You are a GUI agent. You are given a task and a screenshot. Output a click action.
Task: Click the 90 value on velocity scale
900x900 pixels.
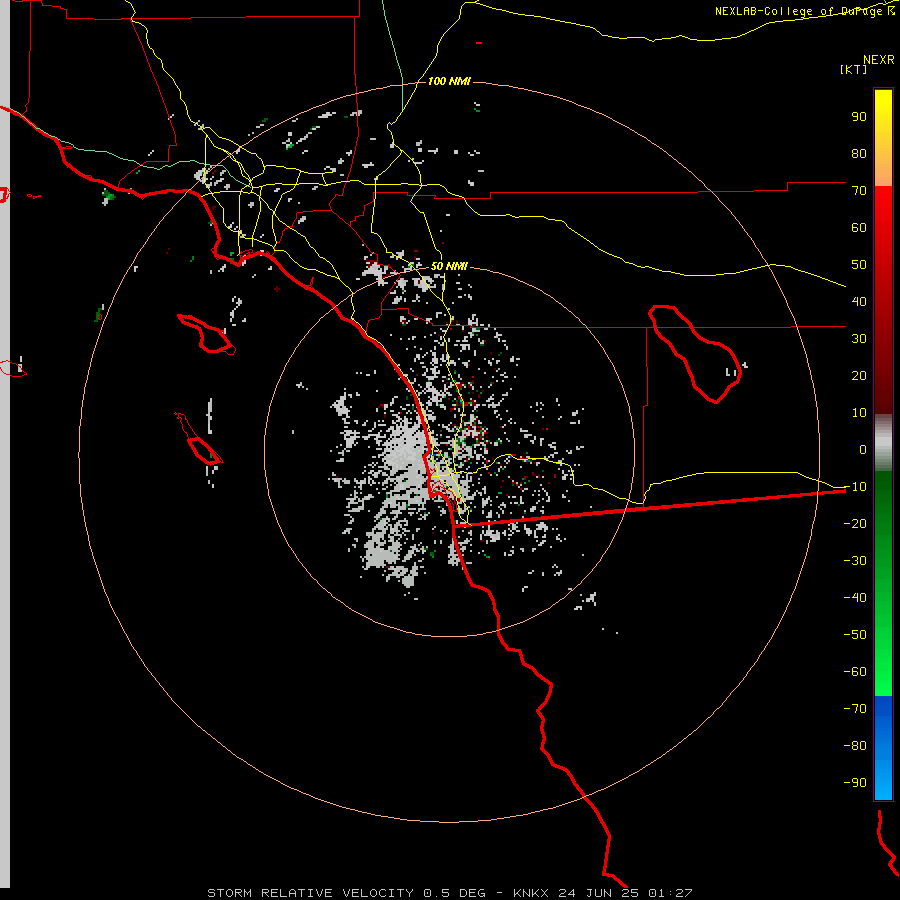click(x=859, y=117)
